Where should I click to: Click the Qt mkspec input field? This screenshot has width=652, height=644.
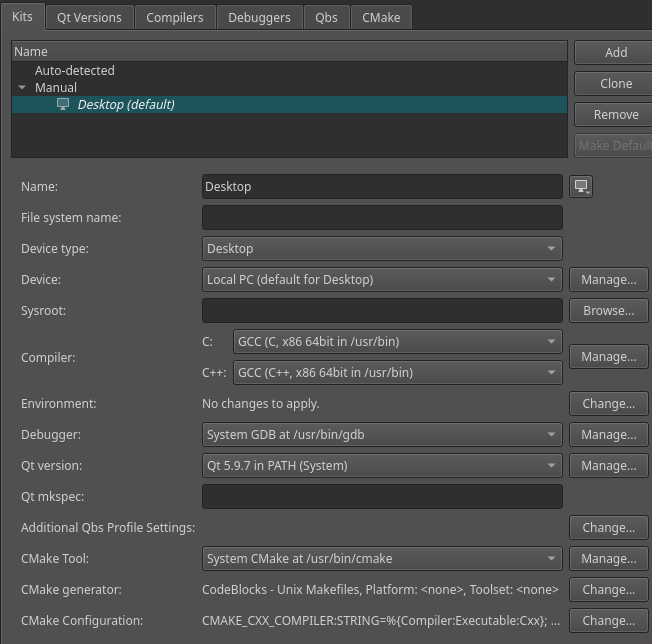point(382,496)
